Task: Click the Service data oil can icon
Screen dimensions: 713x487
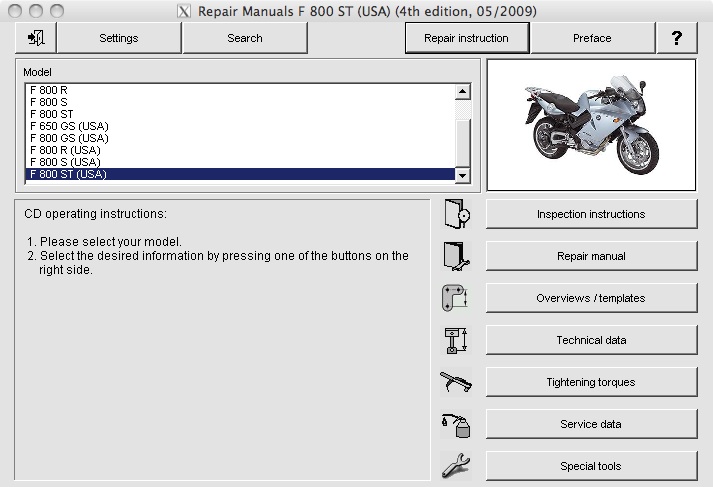Action: tap(456, 424)
